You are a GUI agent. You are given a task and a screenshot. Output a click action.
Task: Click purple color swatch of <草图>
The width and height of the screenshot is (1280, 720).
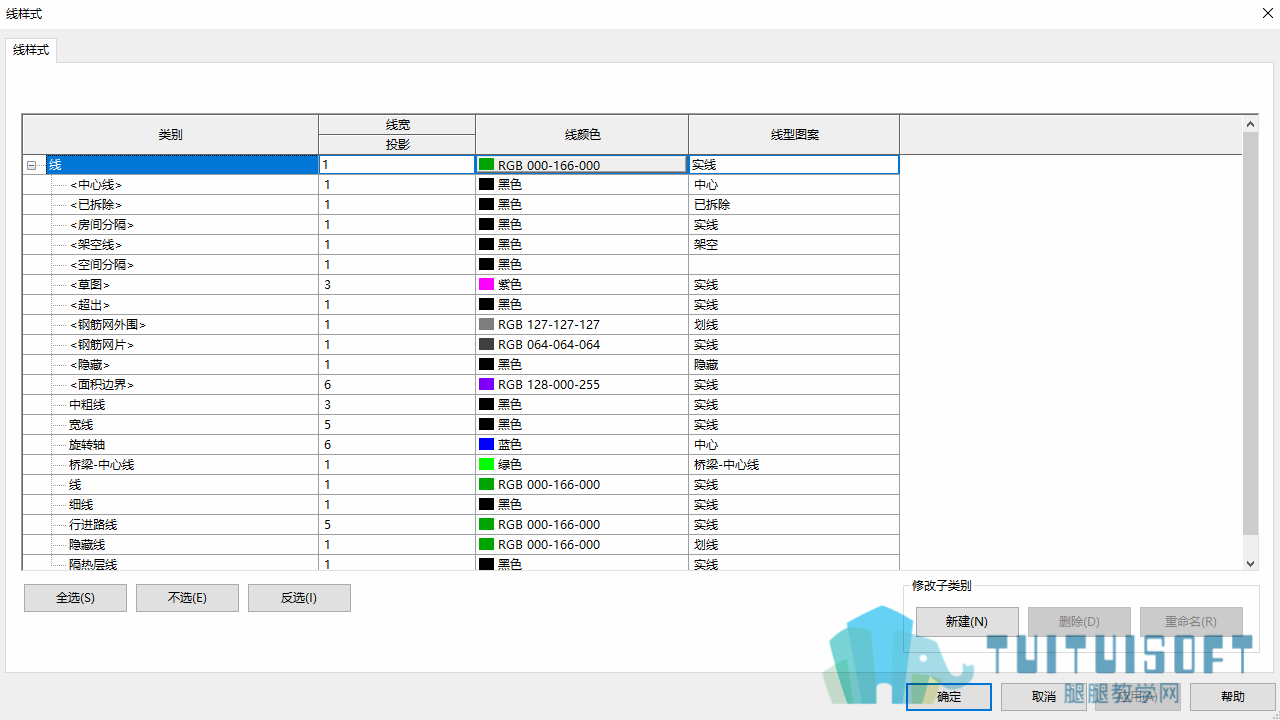(x=487, y=285)
